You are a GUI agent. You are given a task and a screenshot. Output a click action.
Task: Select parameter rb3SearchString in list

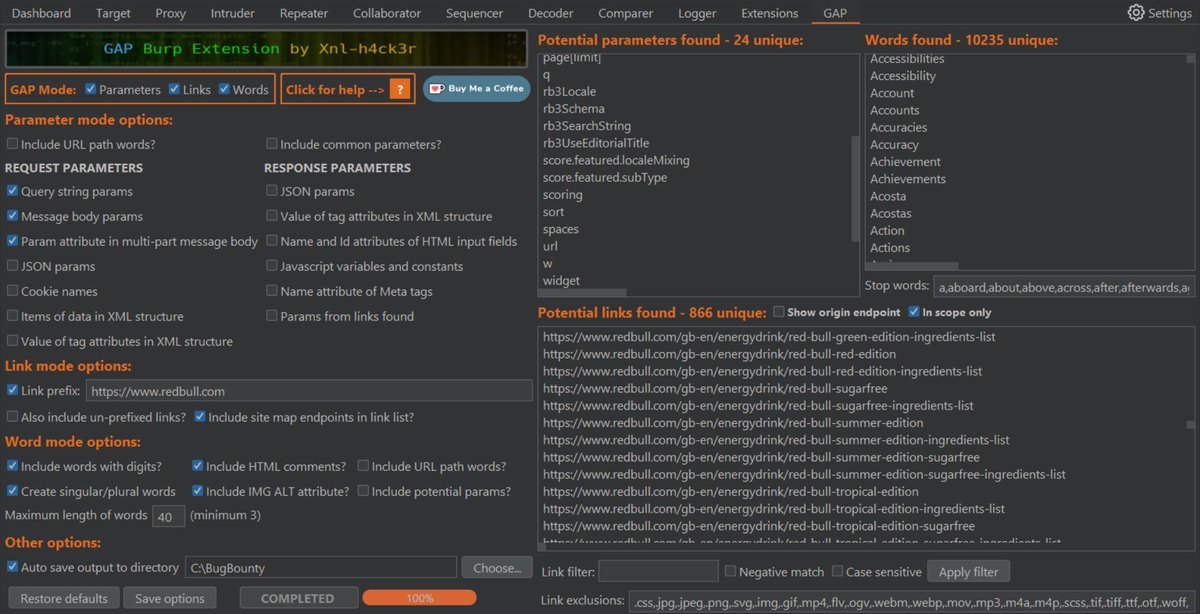click(587, 126)
